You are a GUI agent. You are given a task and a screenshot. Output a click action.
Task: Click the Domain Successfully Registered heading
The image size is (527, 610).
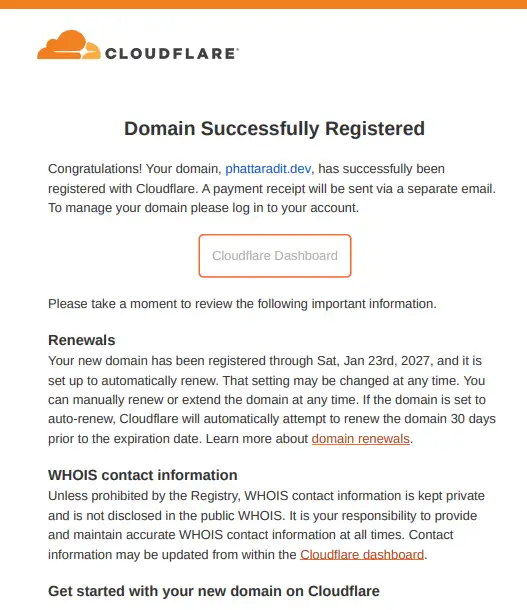[x=275, y=128]
